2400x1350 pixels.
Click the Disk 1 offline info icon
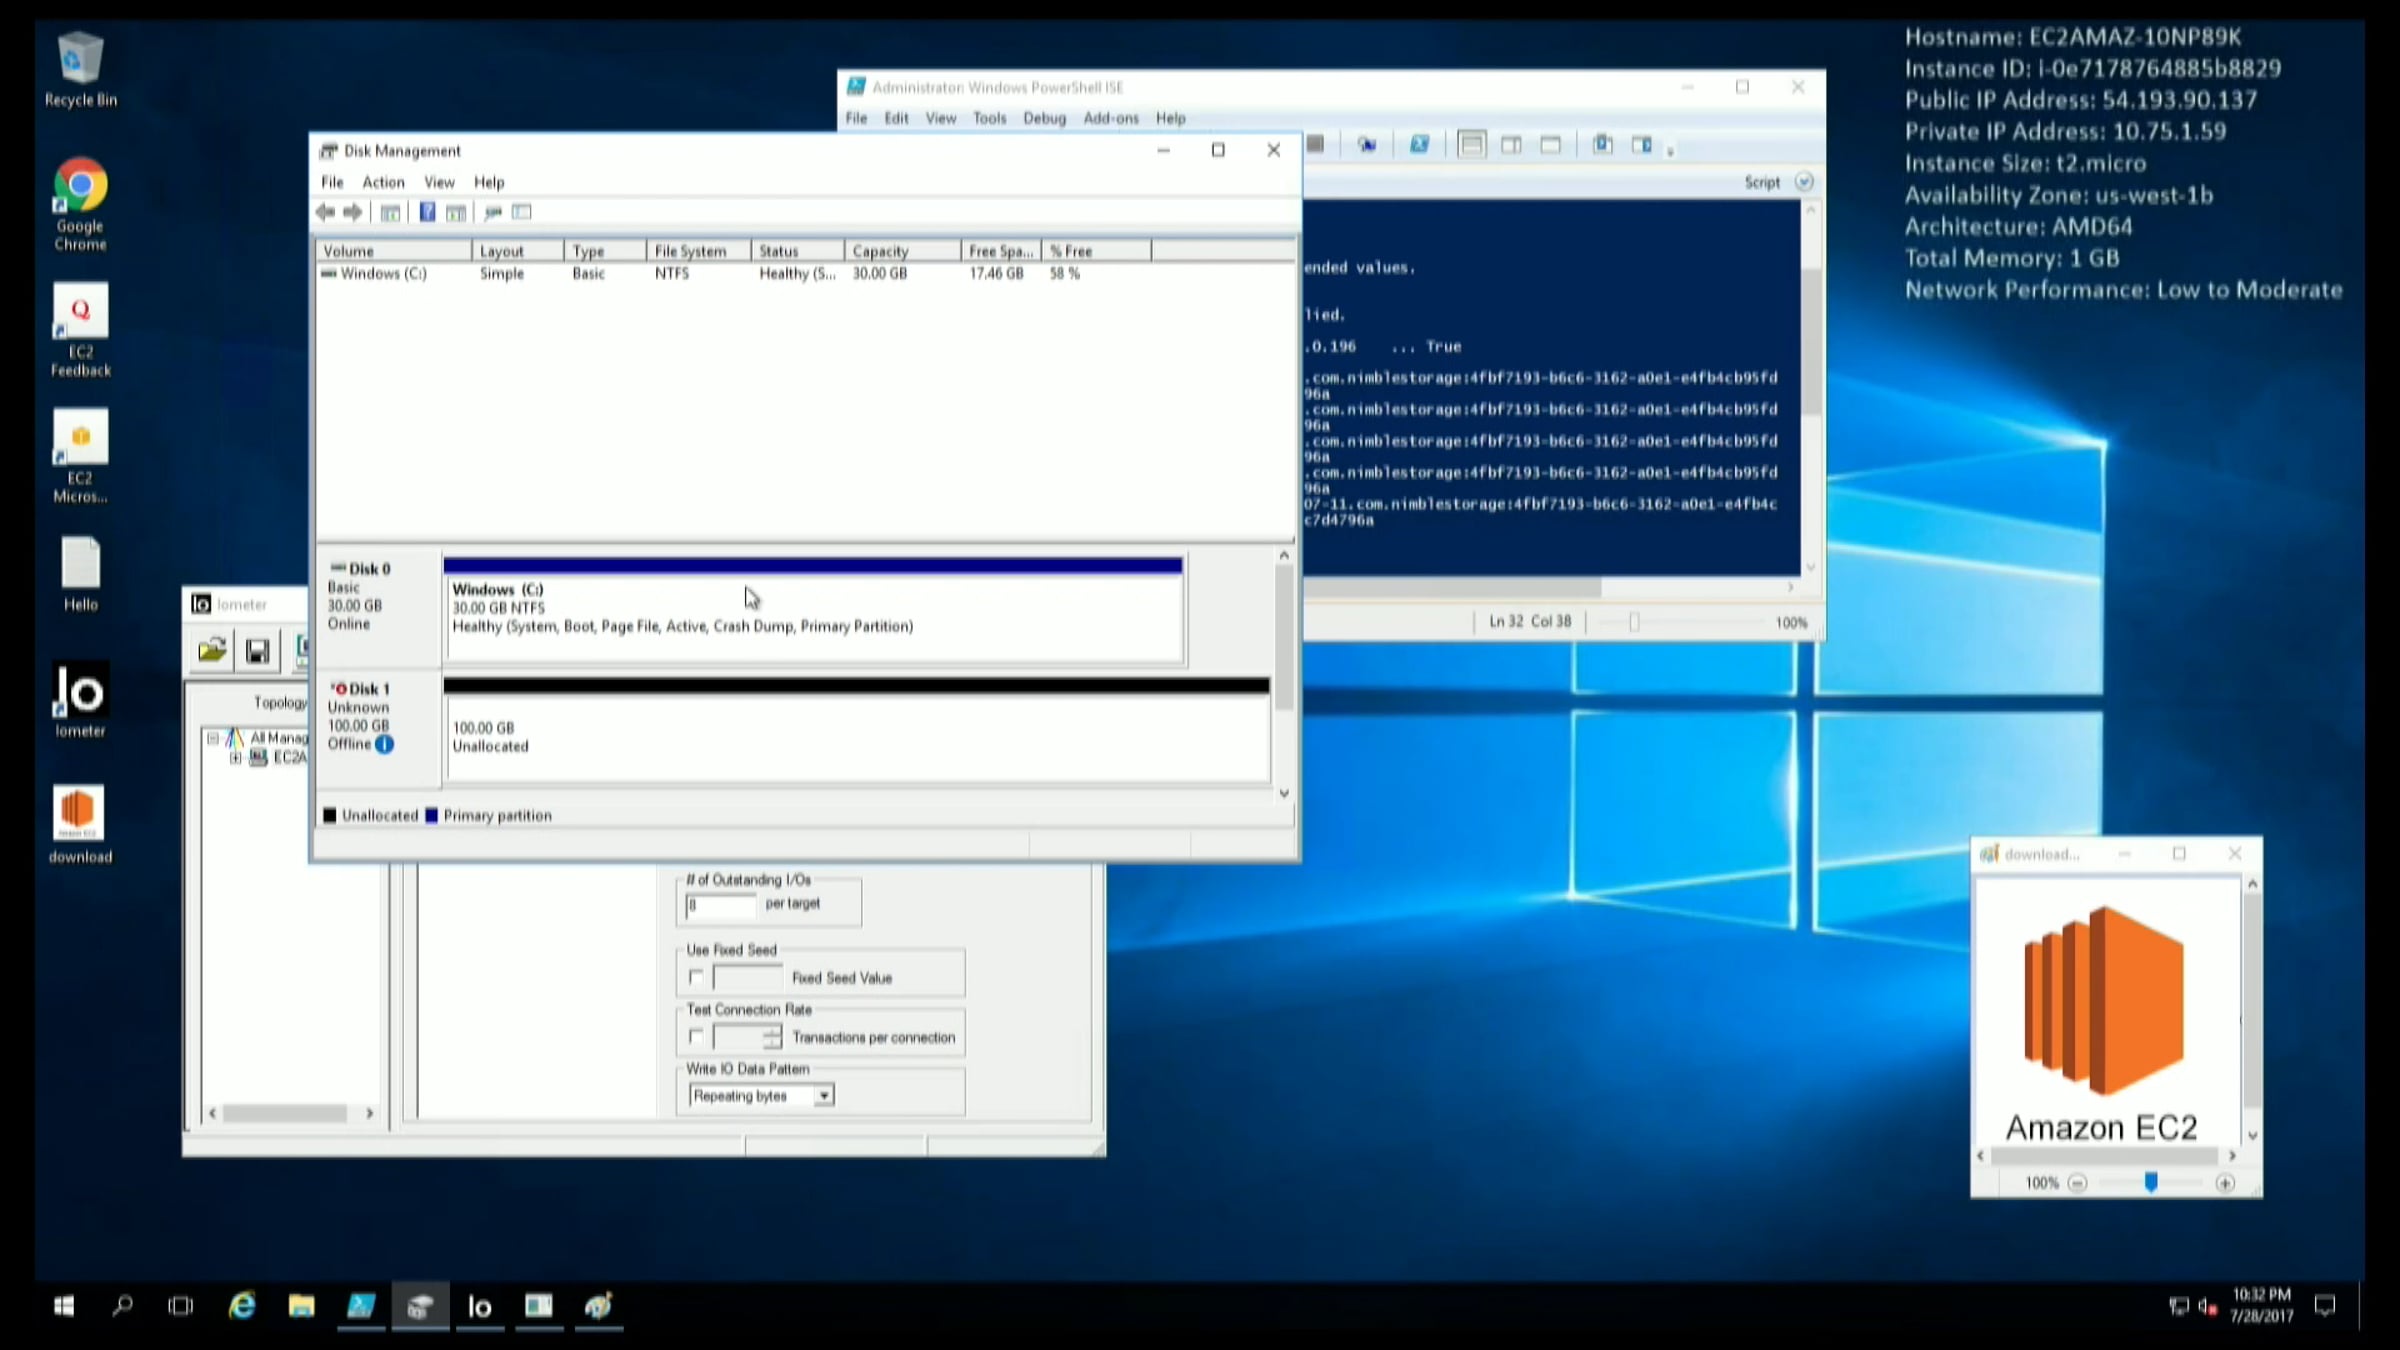click(385, 744)
